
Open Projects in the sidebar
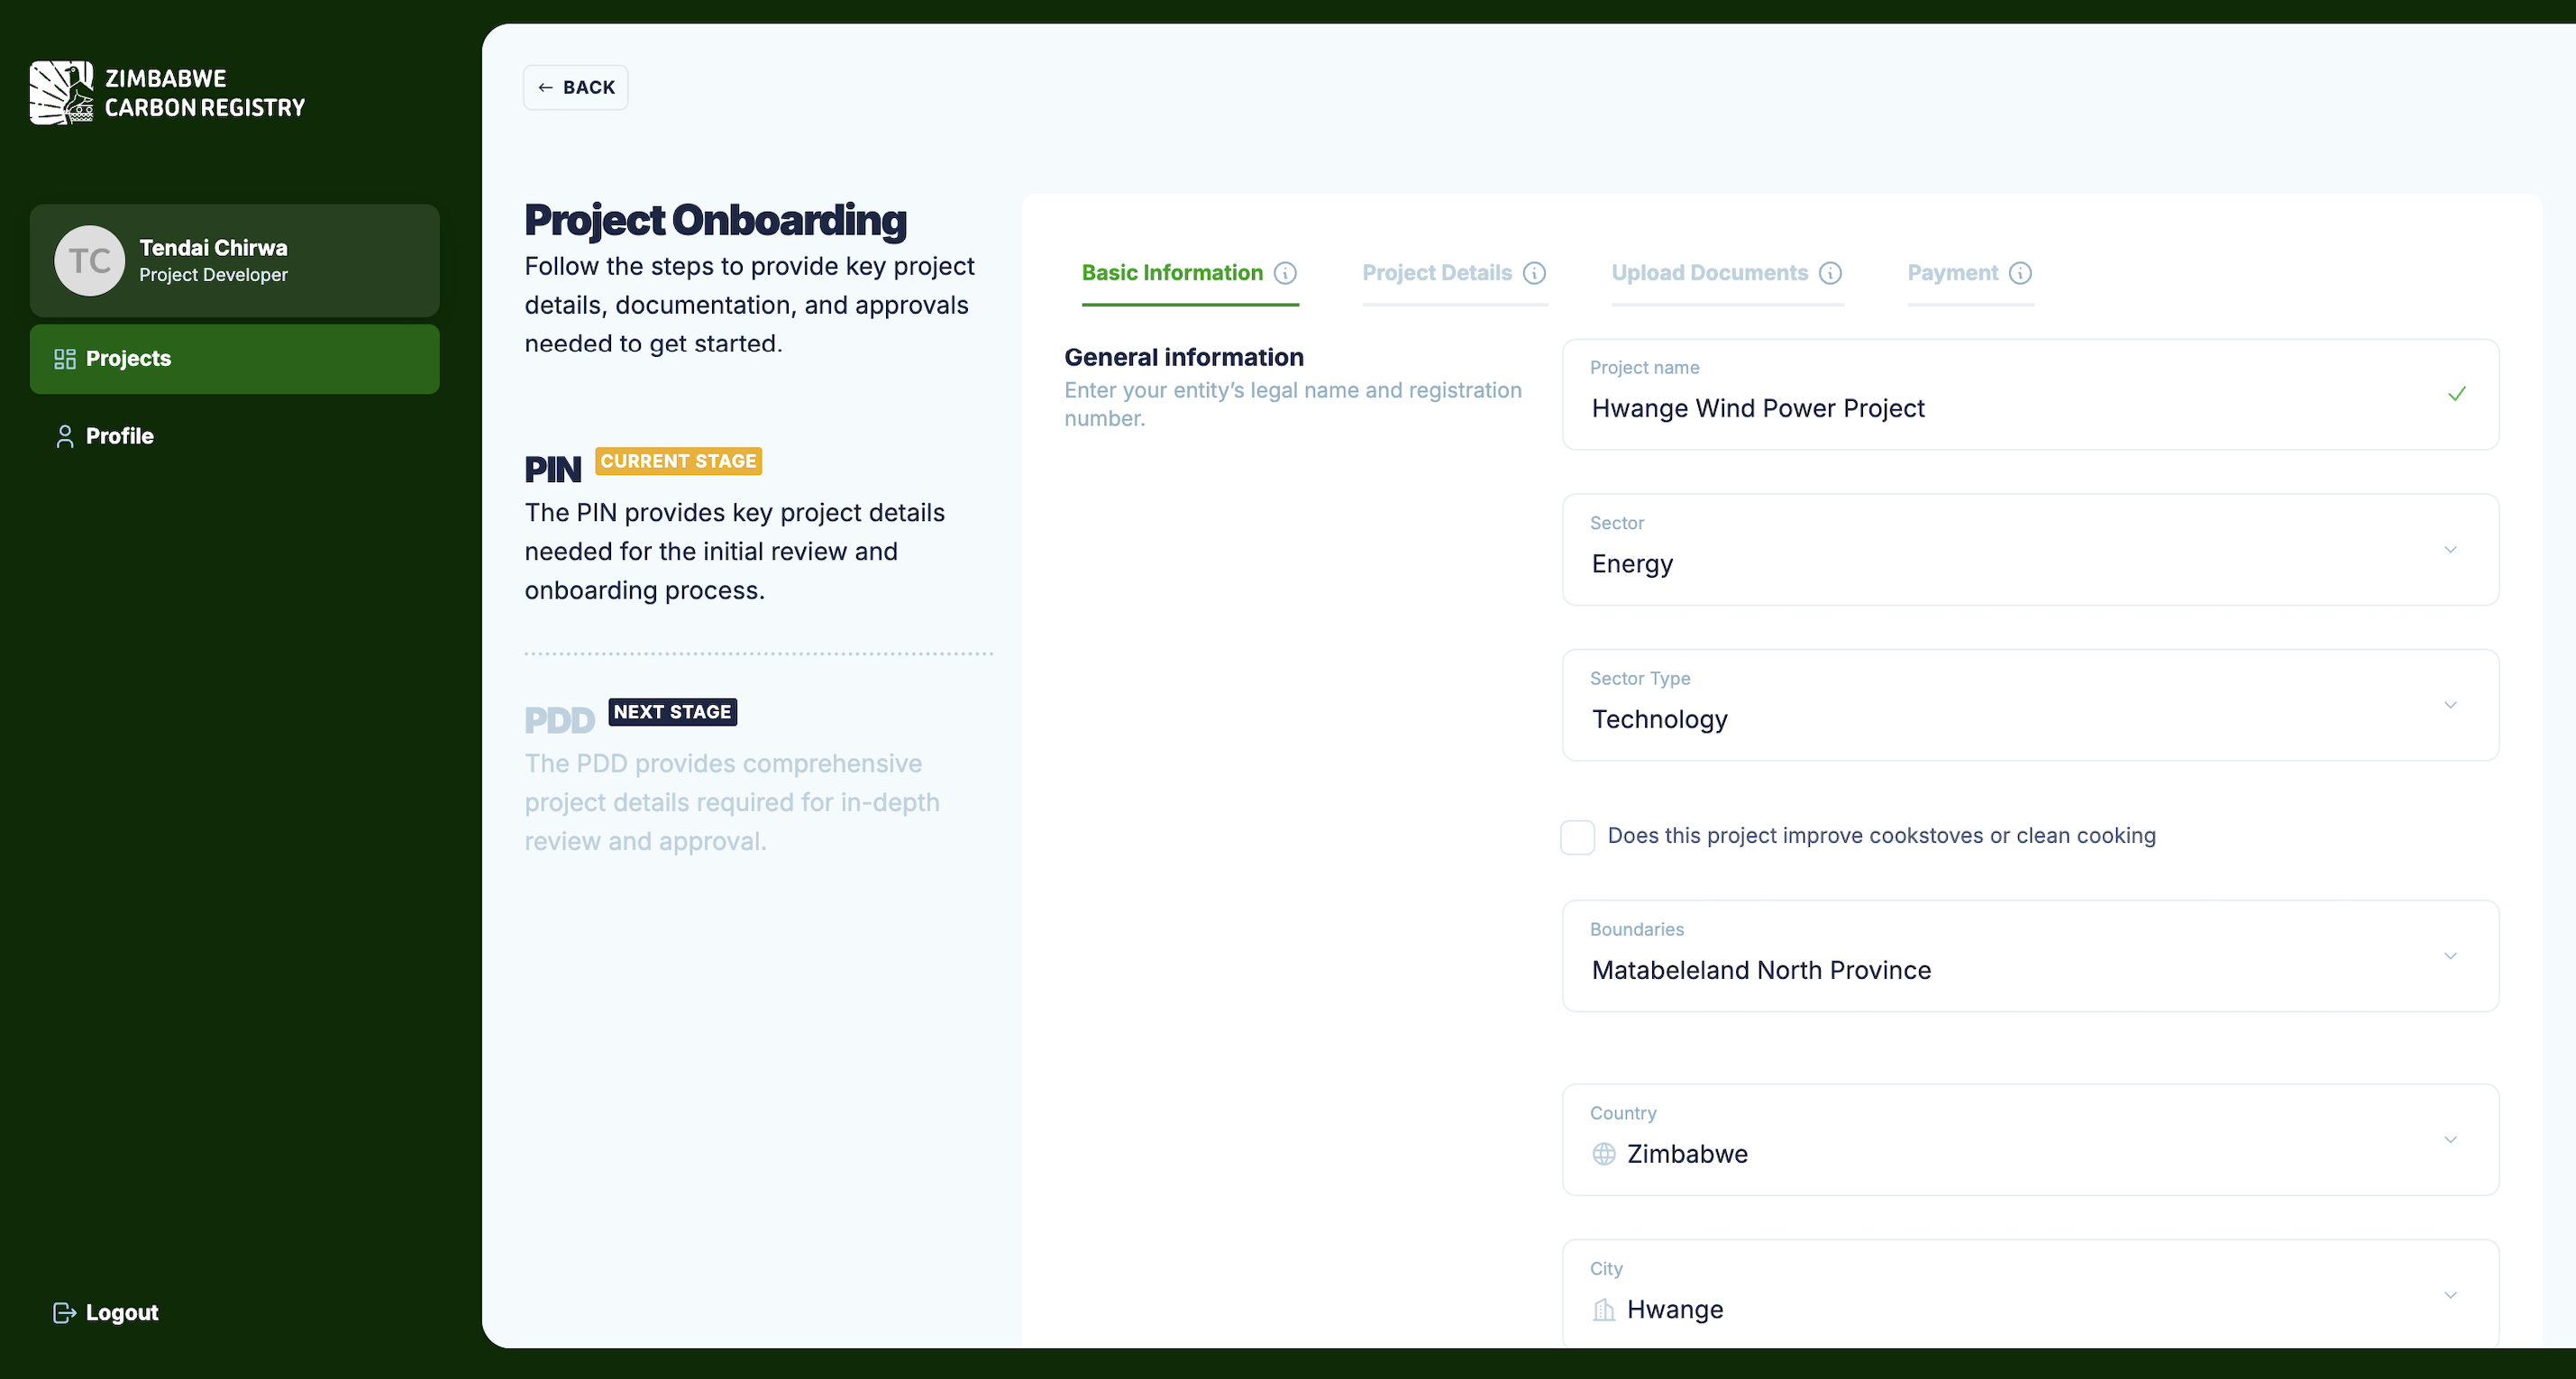point(234,359)
